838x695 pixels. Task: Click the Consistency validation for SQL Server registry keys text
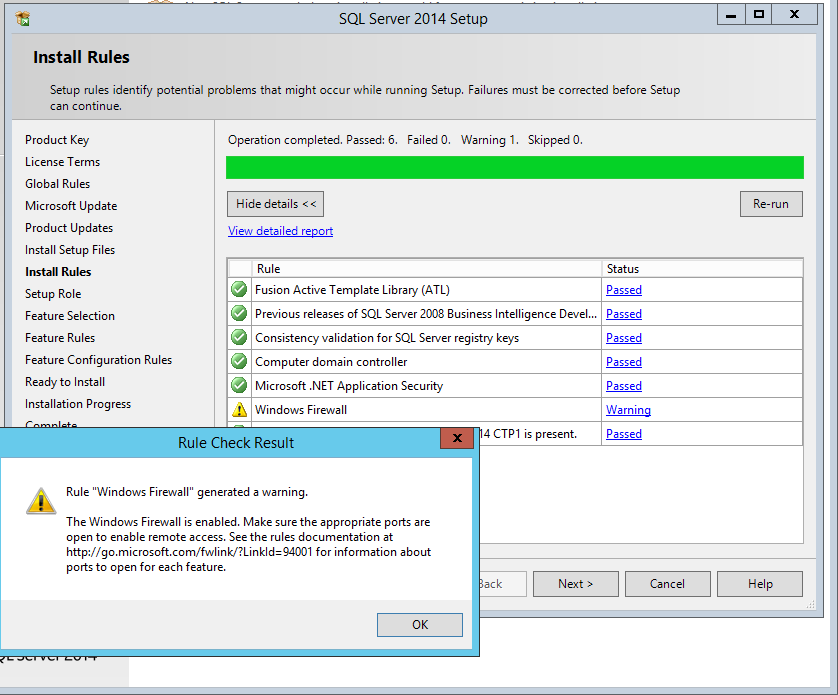tap(387, 338)
